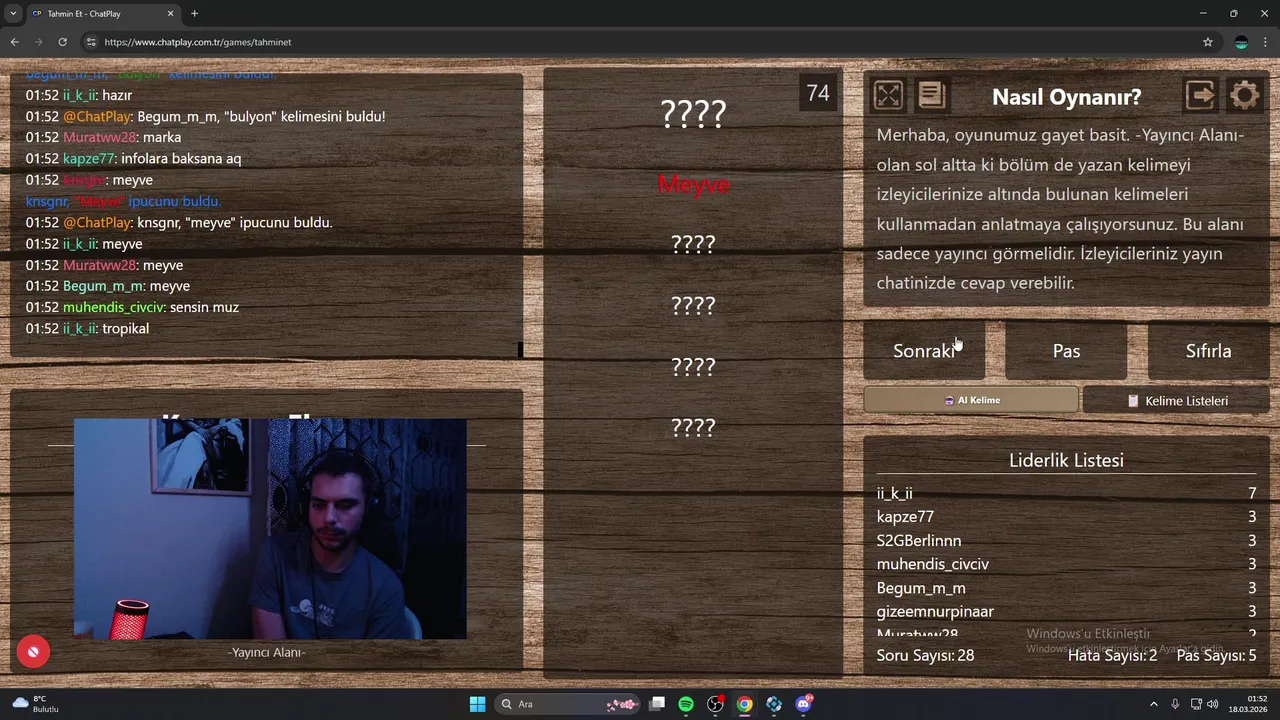Click the -Yayıncı Alanı- label
1280x720 pixels.
(x=266, y=652)
